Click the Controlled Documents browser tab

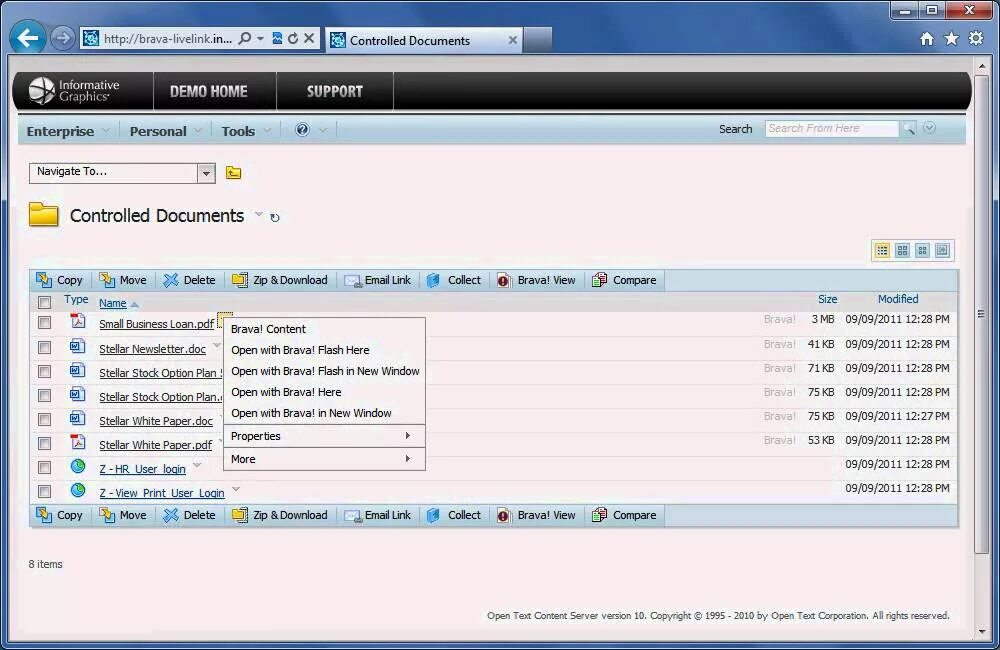[423, 40]
